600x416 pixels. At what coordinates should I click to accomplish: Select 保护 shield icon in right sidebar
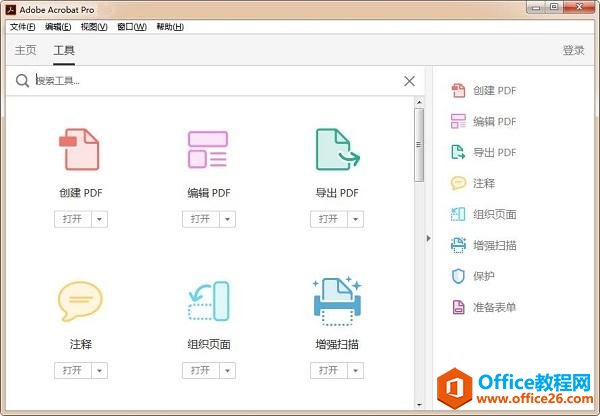tap(458, 276)
